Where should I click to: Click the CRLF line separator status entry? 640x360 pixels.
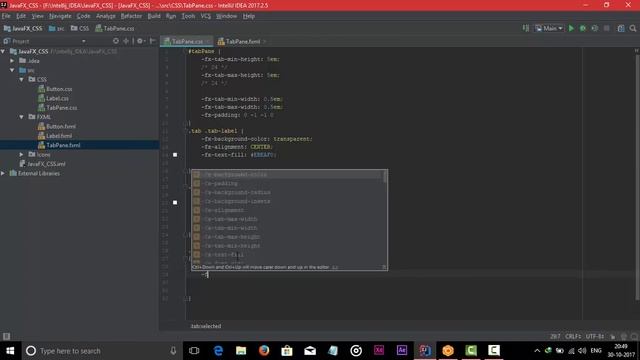pyautogui.click(x=573, y=336)
